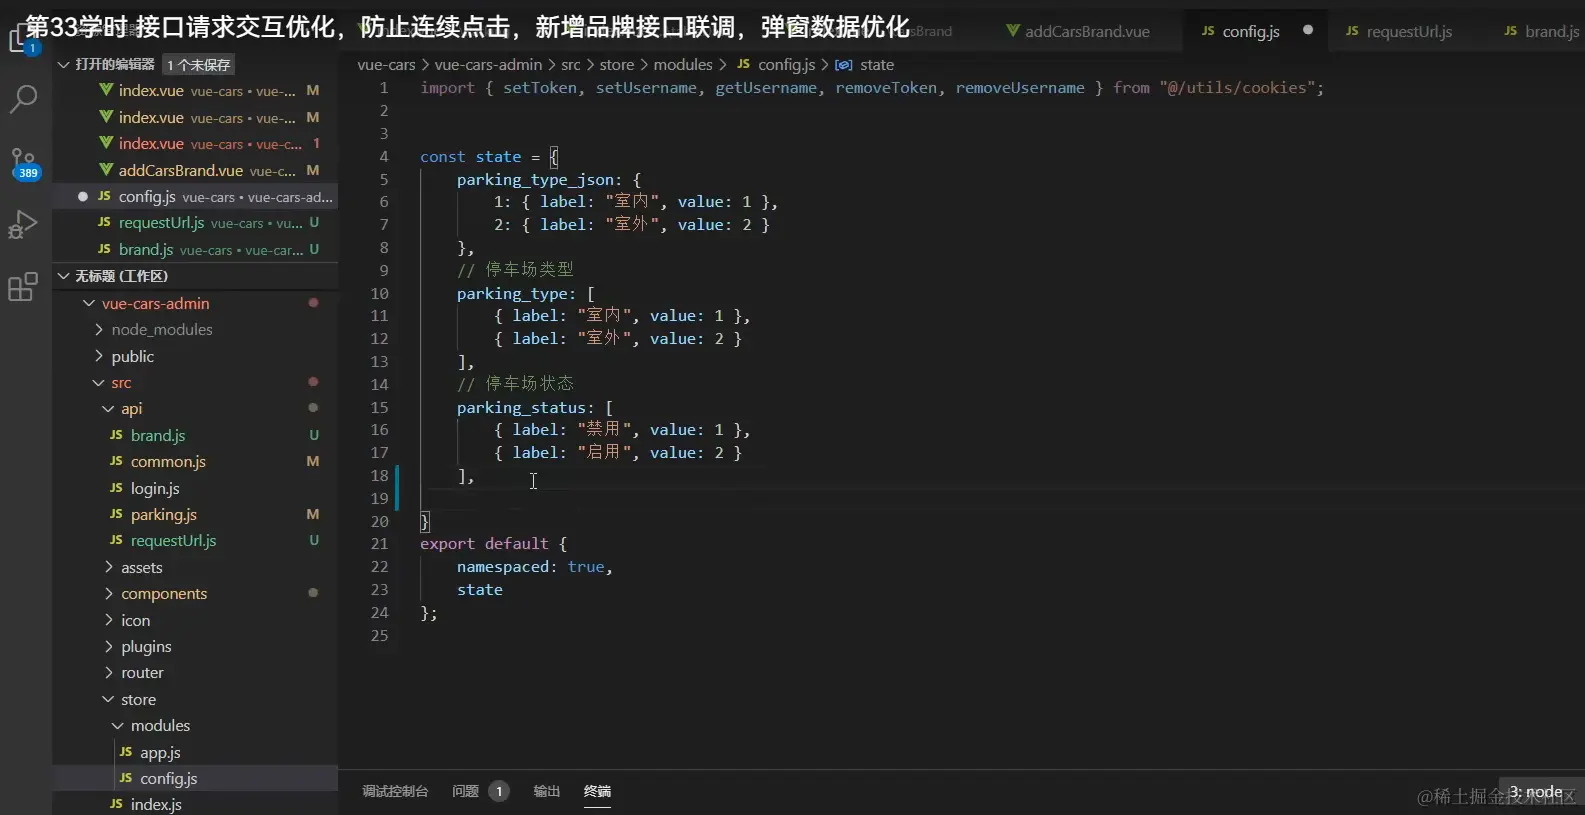Switch to the requestUrl.js editor tab
This screenshot has width=1585, height=815.
[x=1400, y=31]
